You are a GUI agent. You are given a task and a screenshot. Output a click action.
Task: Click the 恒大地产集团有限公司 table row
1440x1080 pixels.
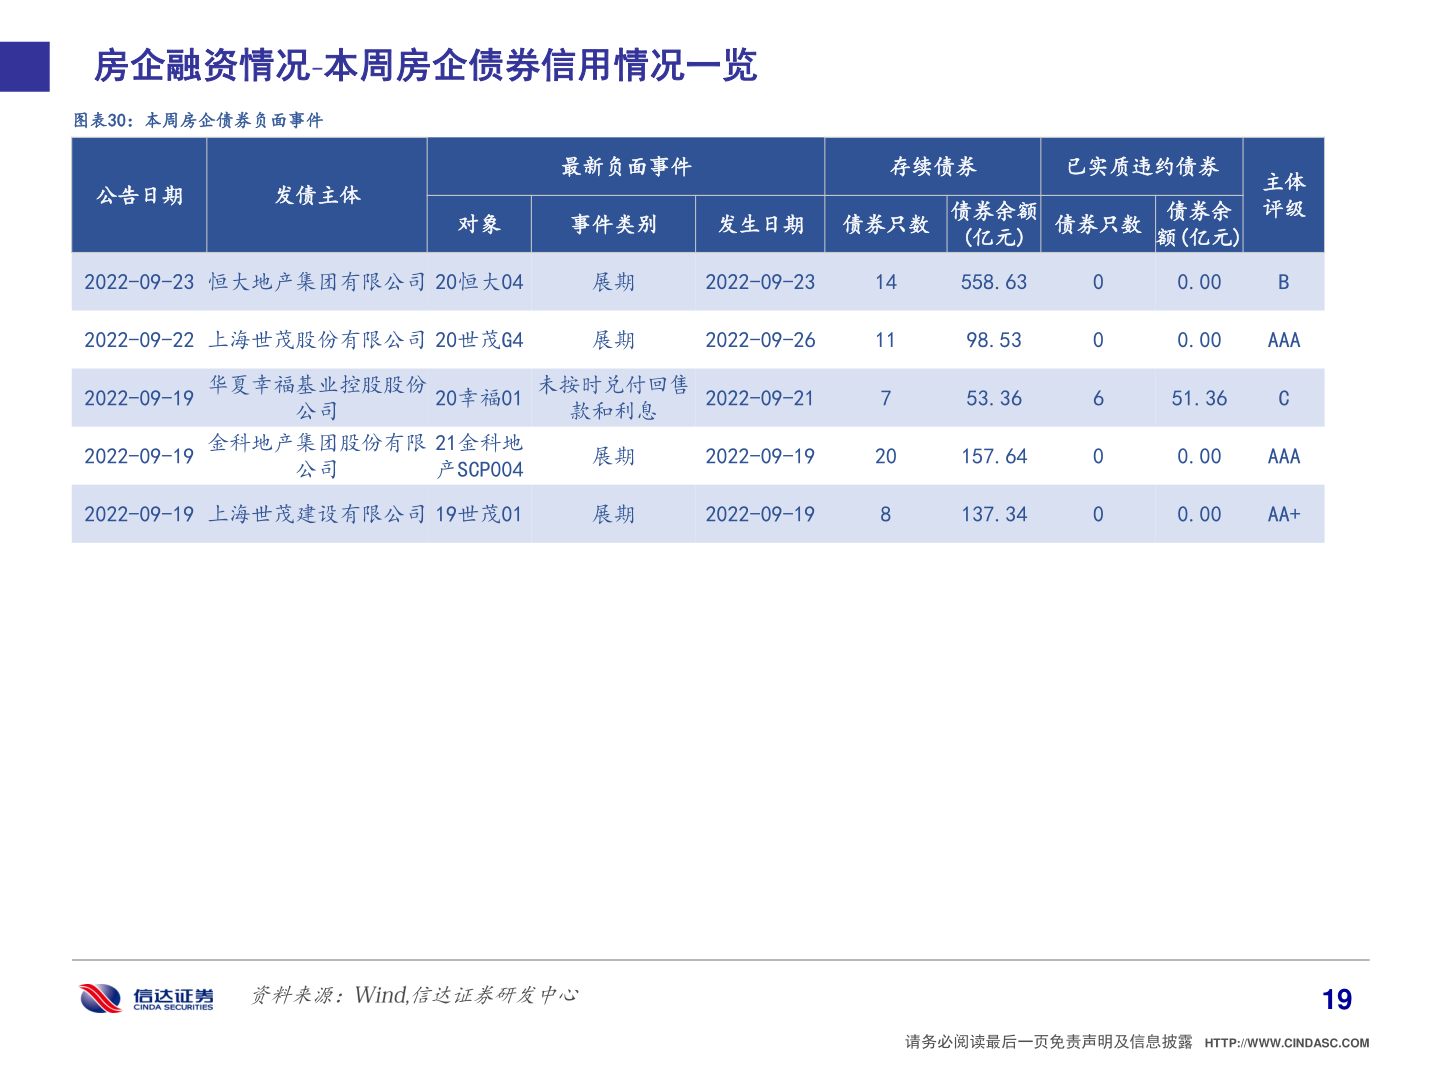318,282
